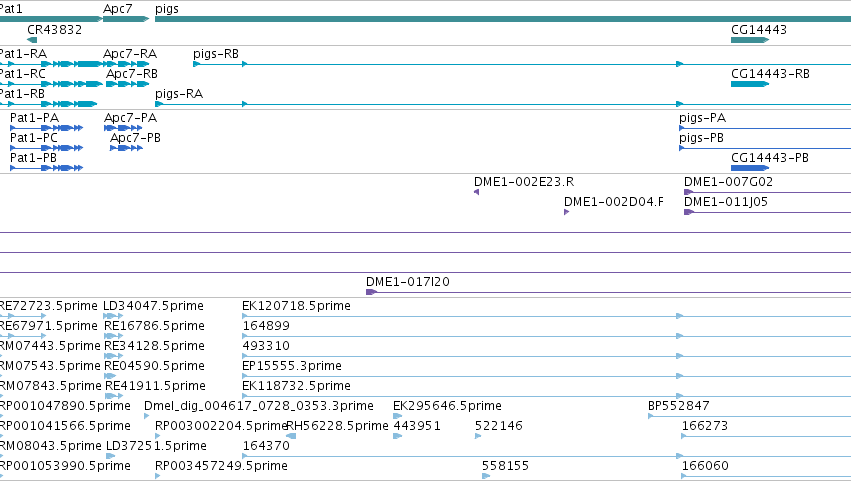Open the DME1-007G02 cDNA label
851x481 pixels.
(x=728, y=182)
